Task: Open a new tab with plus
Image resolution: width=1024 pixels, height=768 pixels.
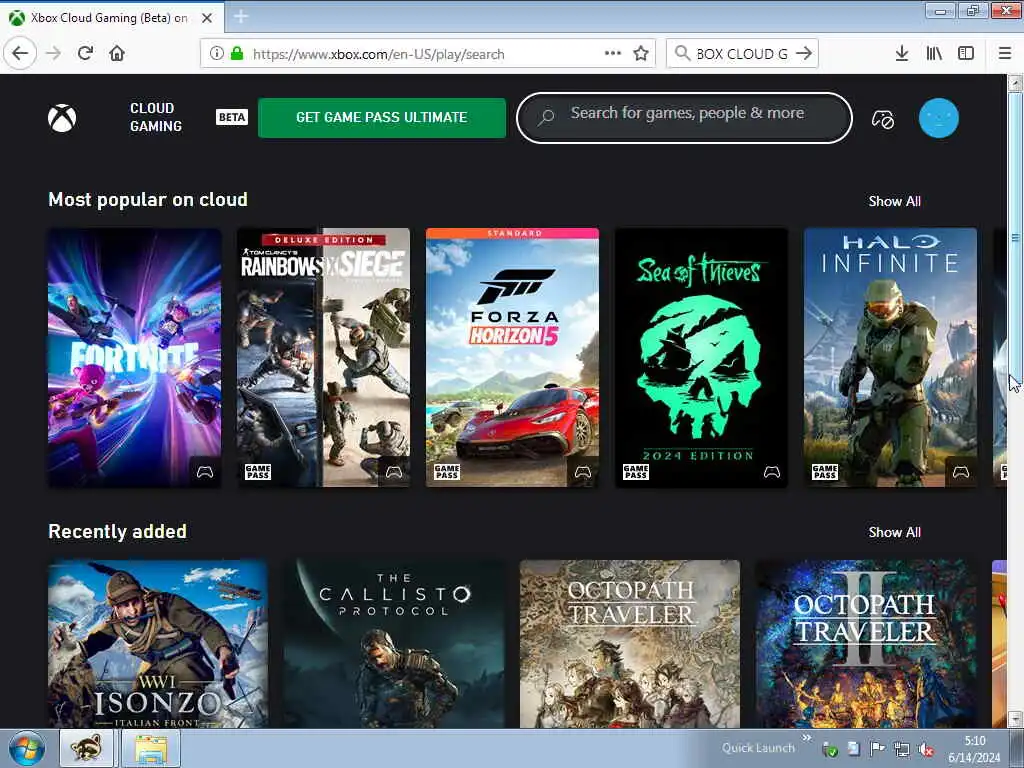Action: click(240, 17)
